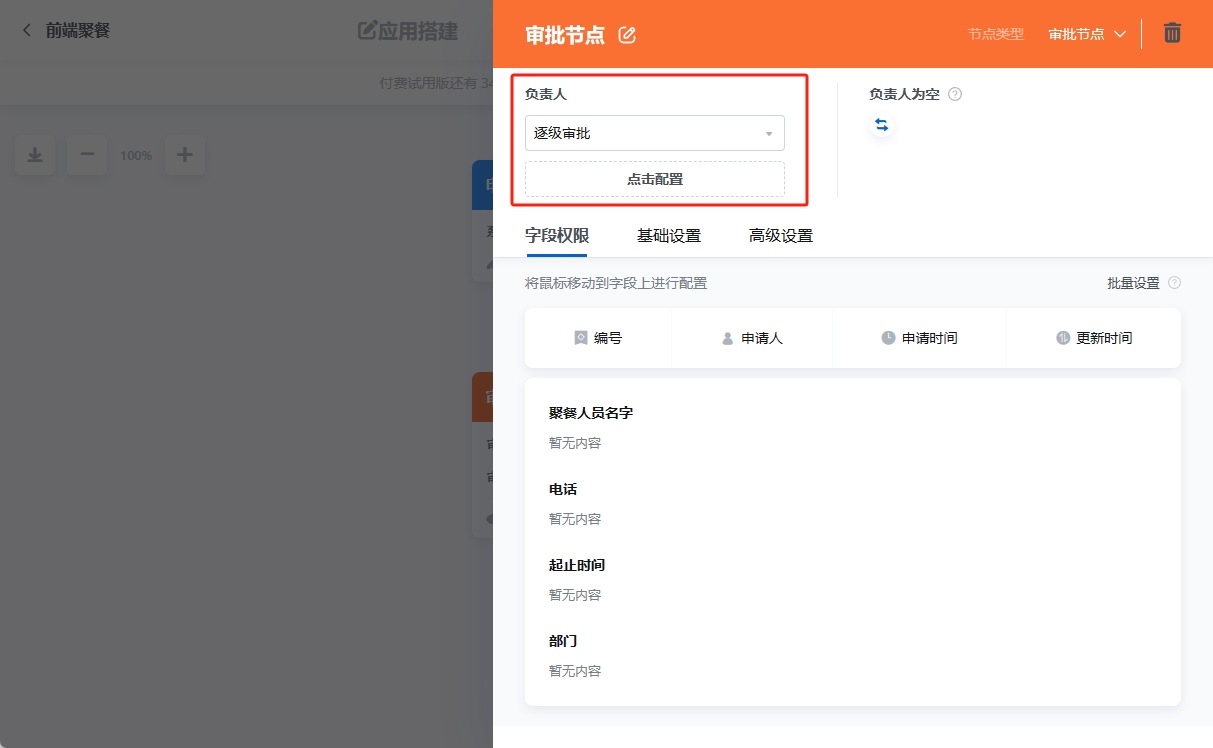This screenshot has width=1213, height=748.
Task: Switch to the 高级设置 tab
Action: pyautogui.click(x=781, y=236)
